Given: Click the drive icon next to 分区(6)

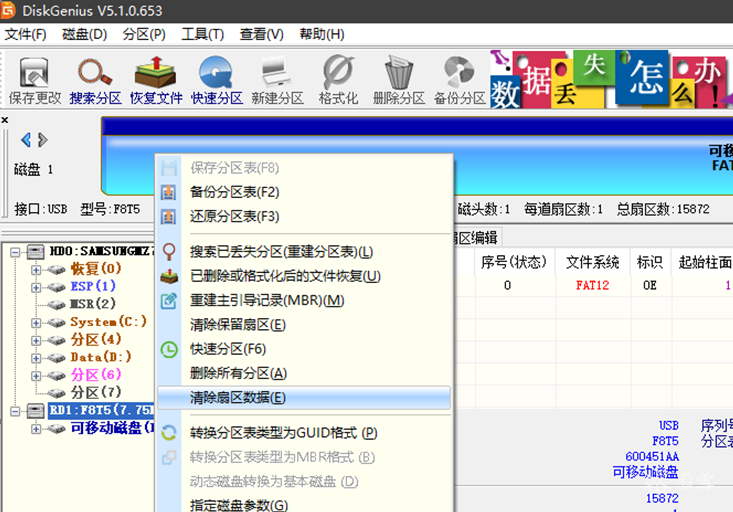Looking at the screenshot, I should click(x=57, y=375).
